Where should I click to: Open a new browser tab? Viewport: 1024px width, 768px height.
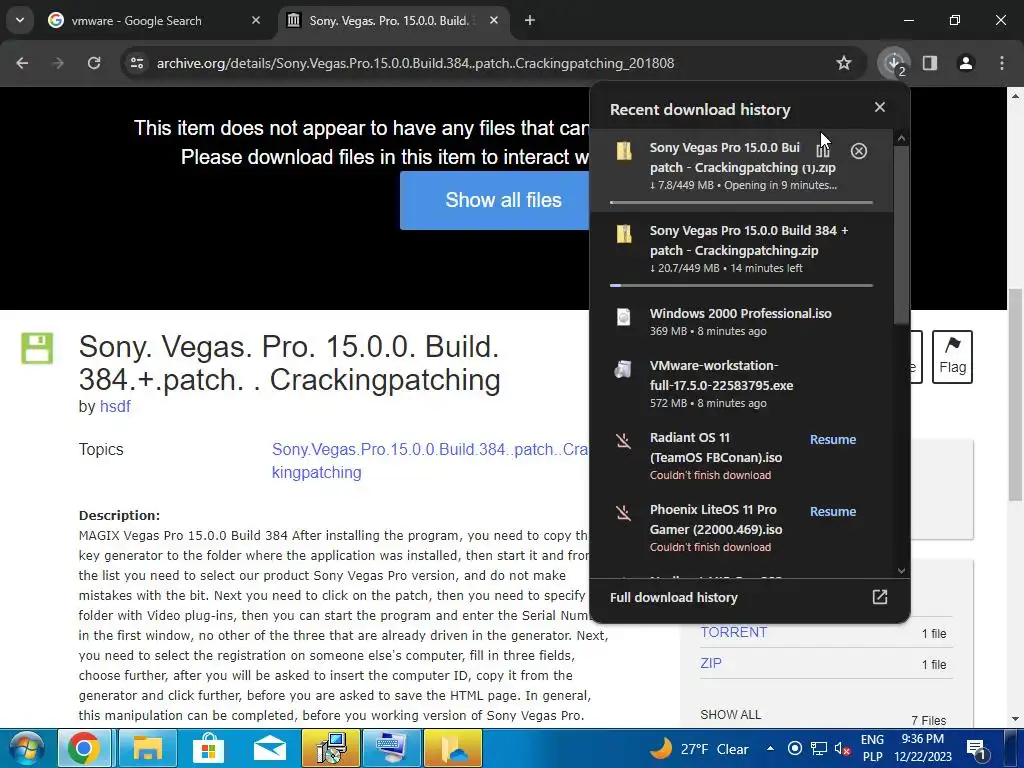530,20
